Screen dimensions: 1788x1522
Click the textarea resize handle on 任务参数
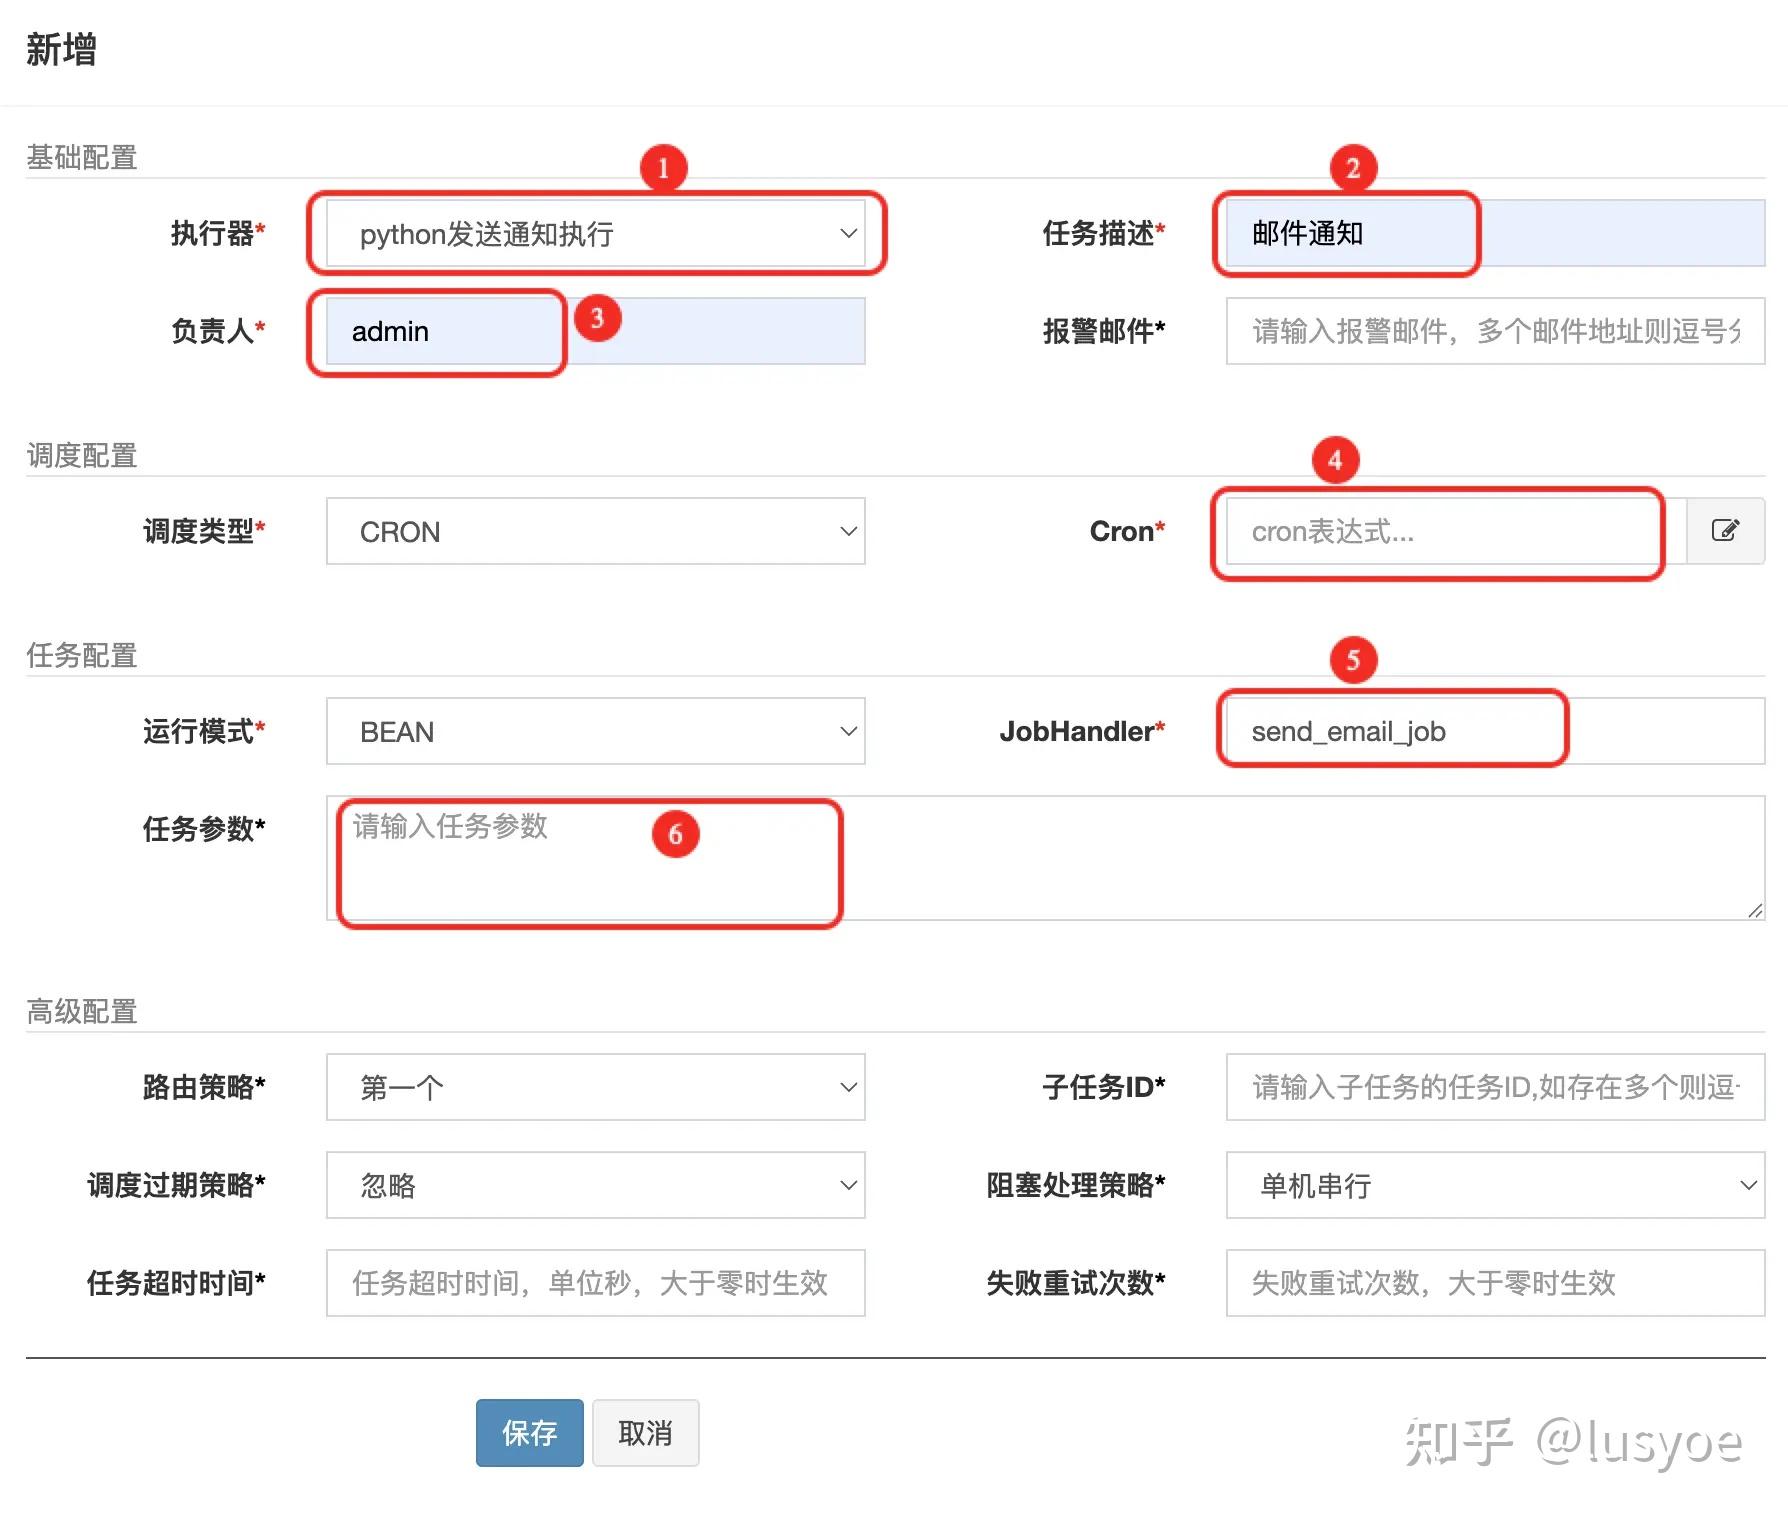point(1755,912)
